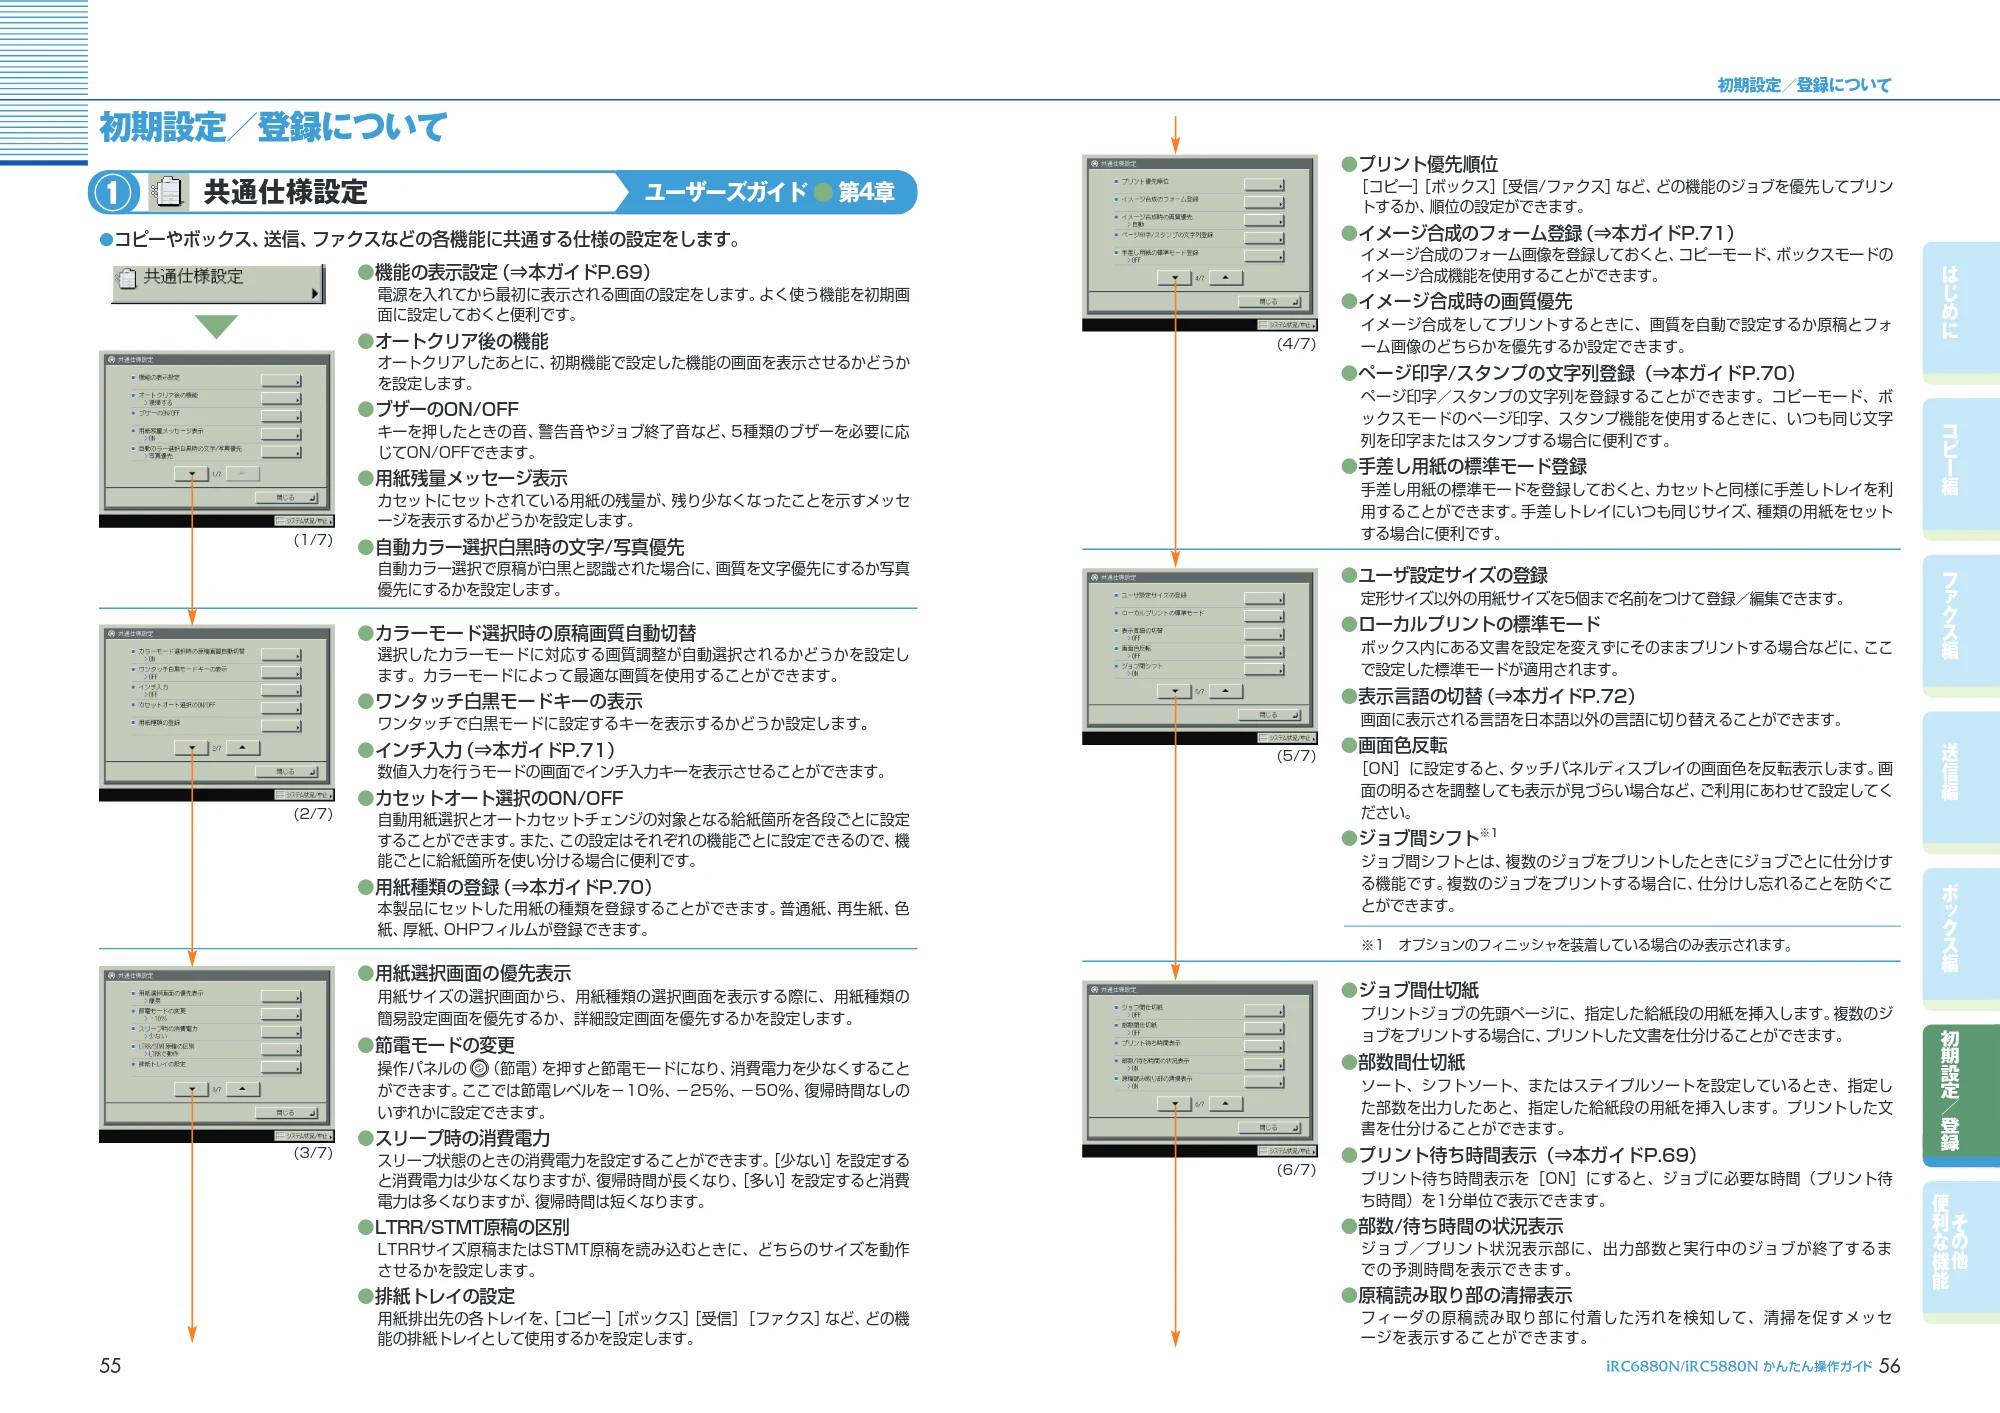Open the 送信編 side tab
Viewport: 2000px width, 1413px height.
tap(1960, 782)
